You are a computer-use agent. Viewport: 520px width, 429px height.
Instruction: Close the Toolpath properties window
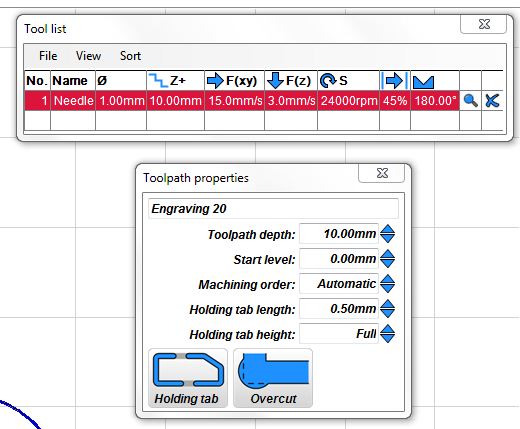pyautogui.click(x=382, y=173)
